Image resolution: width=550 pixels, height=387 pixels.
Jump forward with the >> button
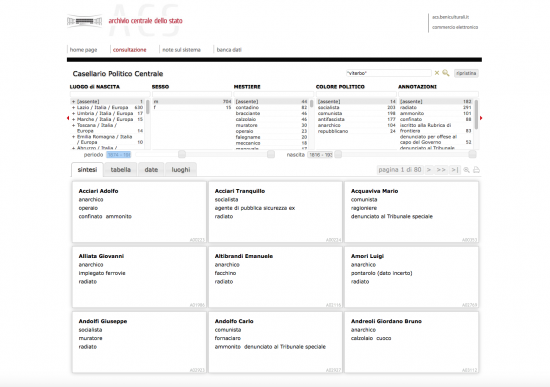pyautogui.click(x=441, y=170)
